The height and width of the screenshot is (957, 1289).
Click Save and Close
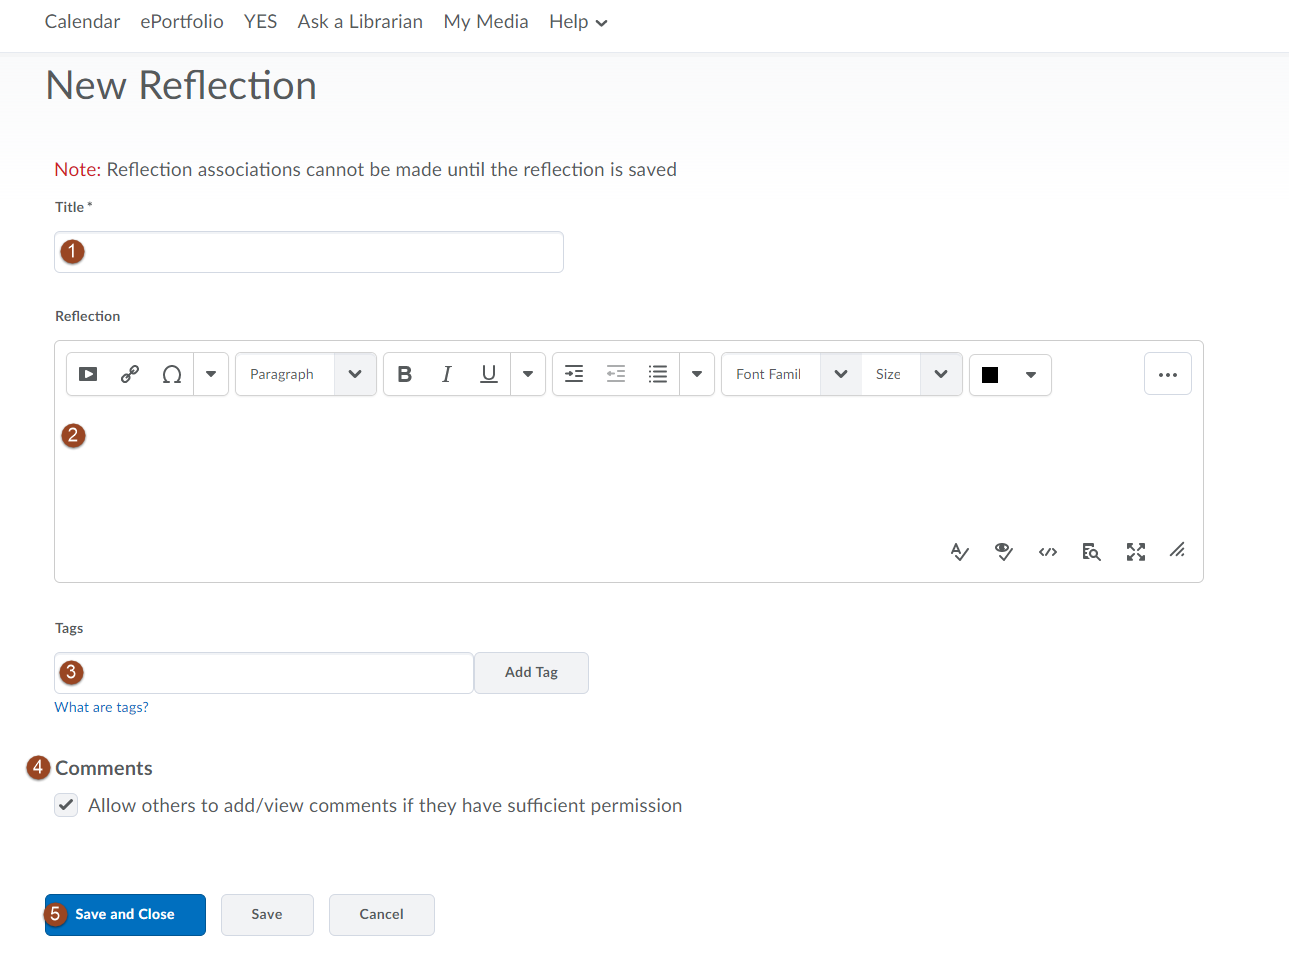125,915
